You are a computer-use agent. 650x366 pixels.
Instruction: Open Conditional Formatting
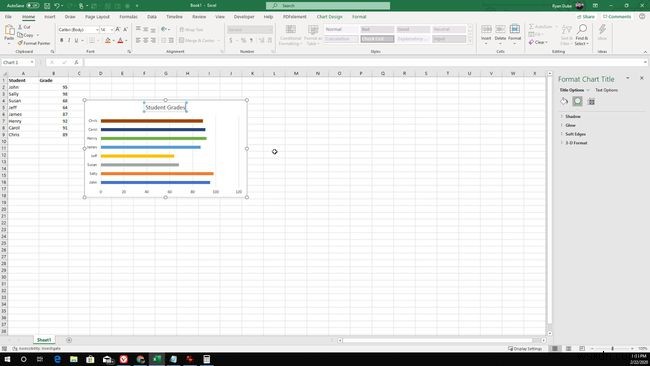pyautogui.click(x=290, y=35)
